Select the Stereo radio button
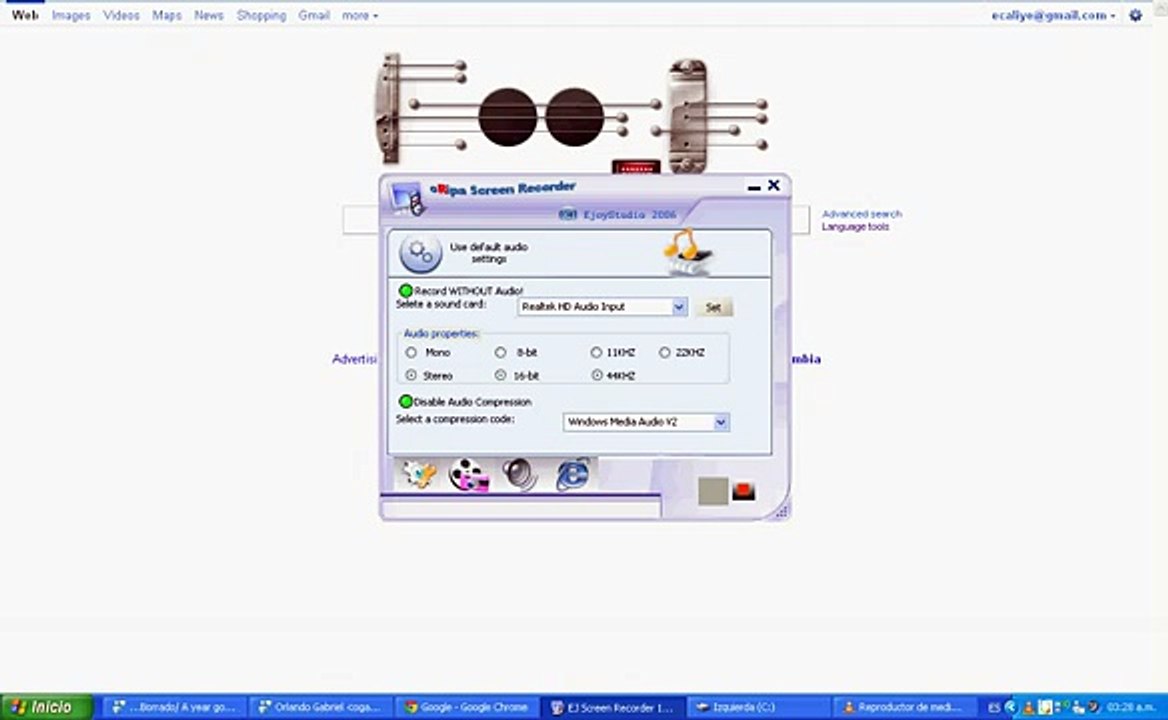Viewport: 1168px width, 720px height. [x=411, y=375]
